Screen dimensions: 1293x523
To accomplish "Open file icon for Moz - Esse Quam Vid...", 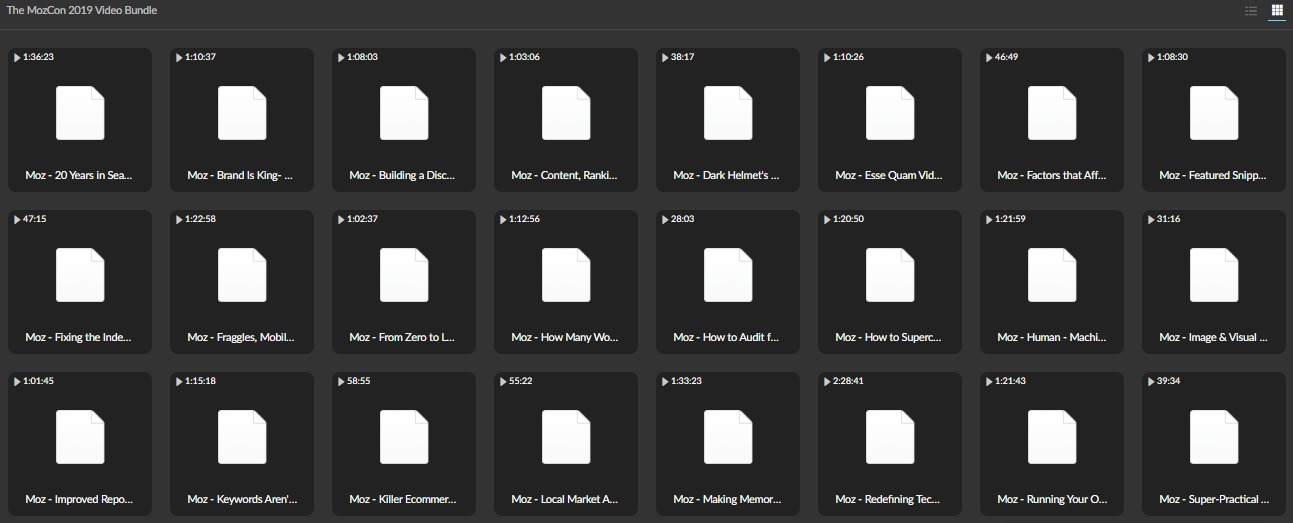I will pyautogui.click(x=890, y=113).
